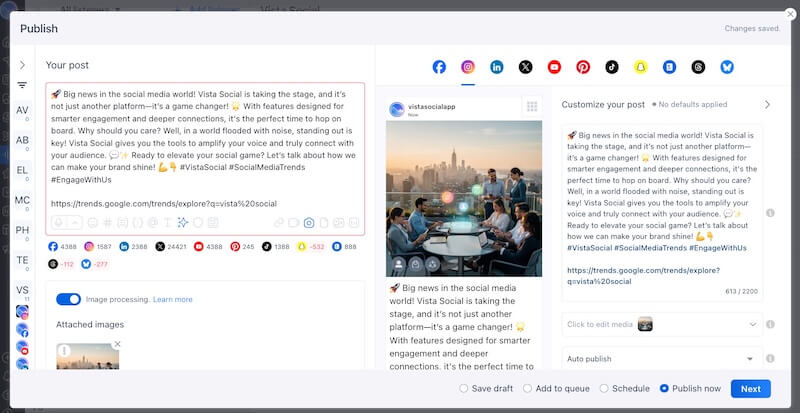Viewport: 800px width, 413px height.
Task: Open the trends.google.com link in customized caption
Action: tap(643, 276)
